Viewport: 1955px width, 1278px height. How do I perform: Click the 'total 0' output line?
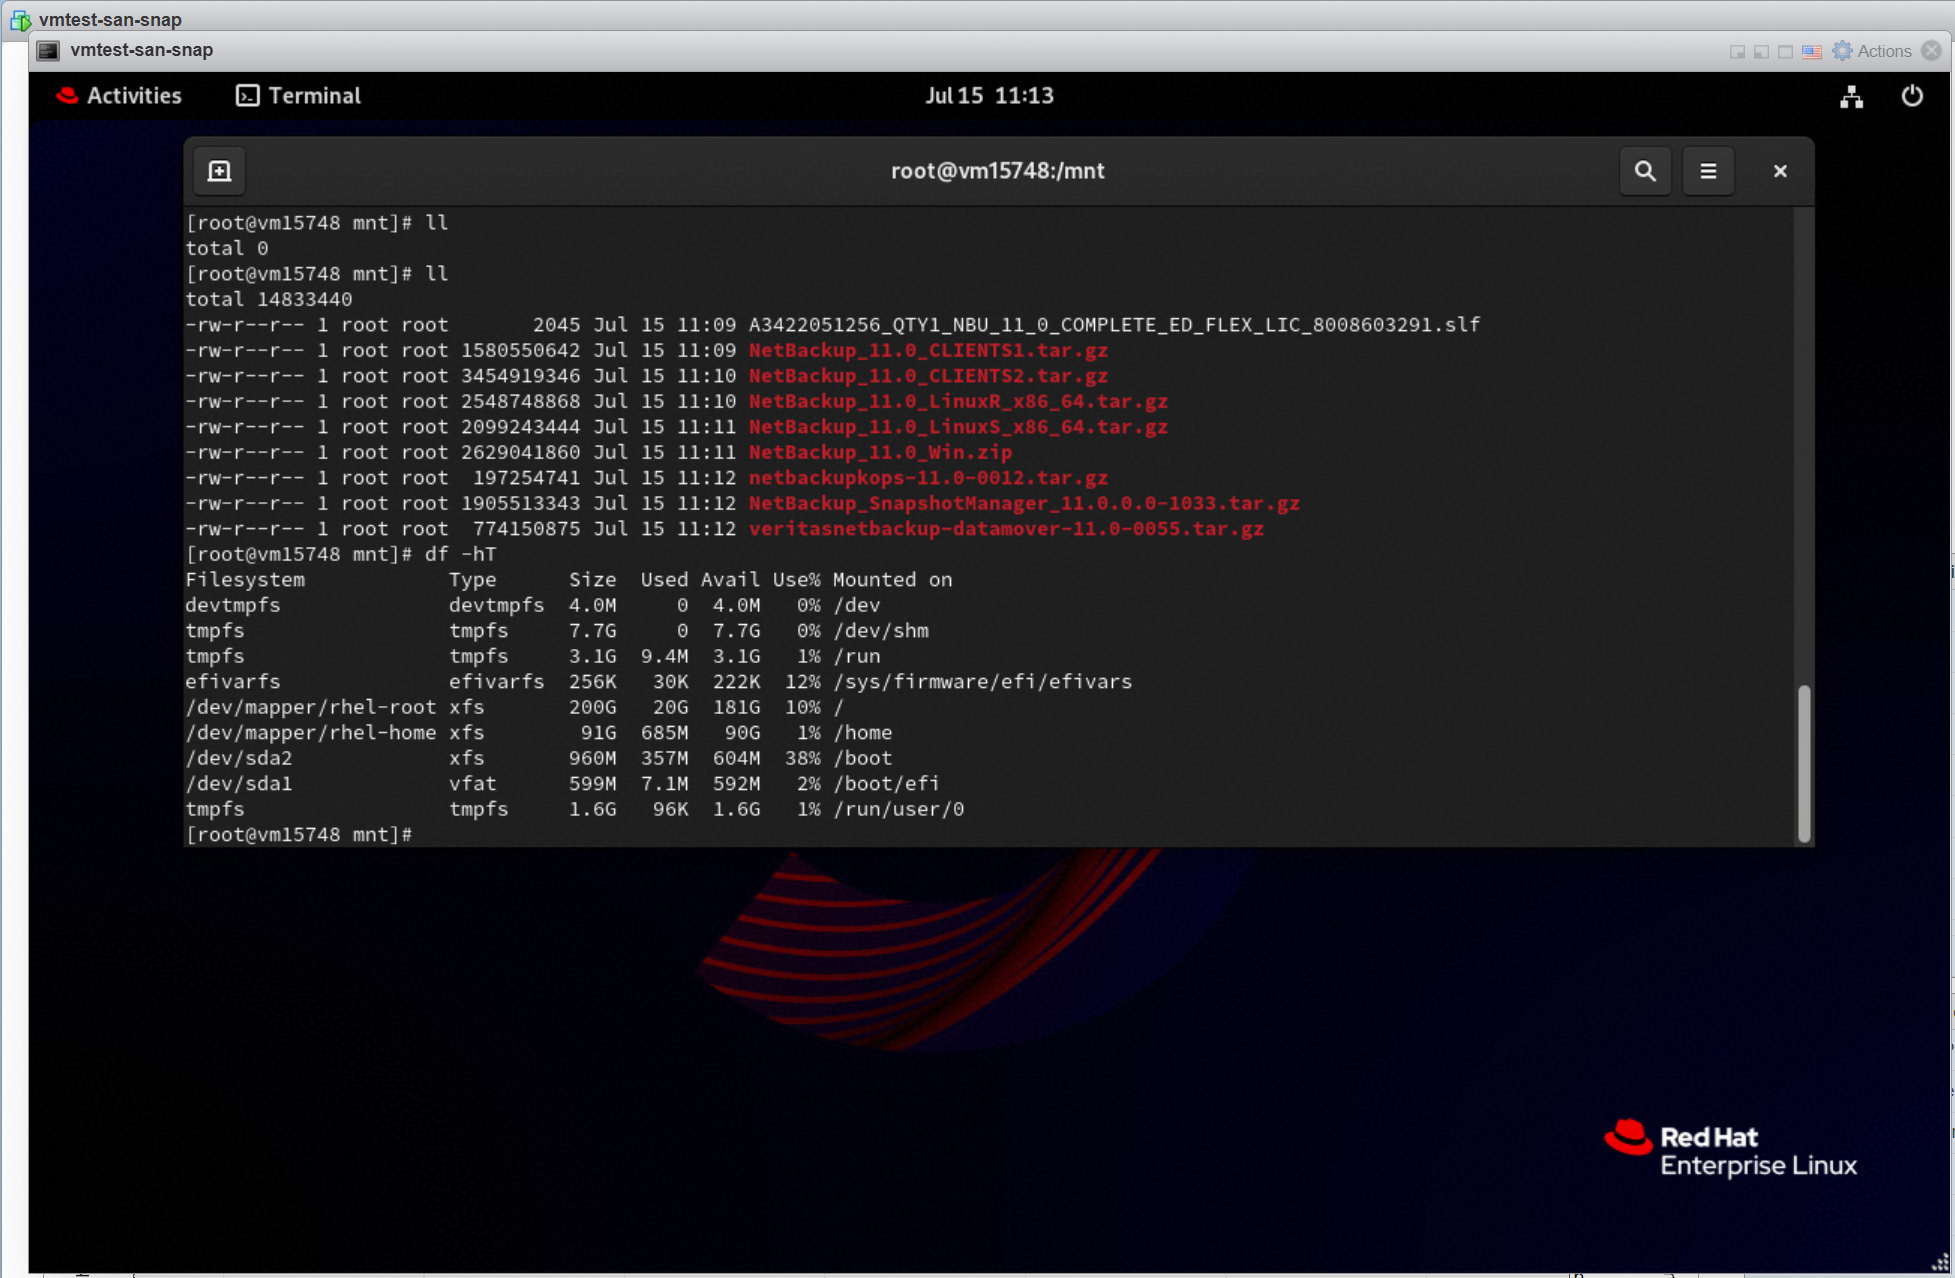pos(227,249)
